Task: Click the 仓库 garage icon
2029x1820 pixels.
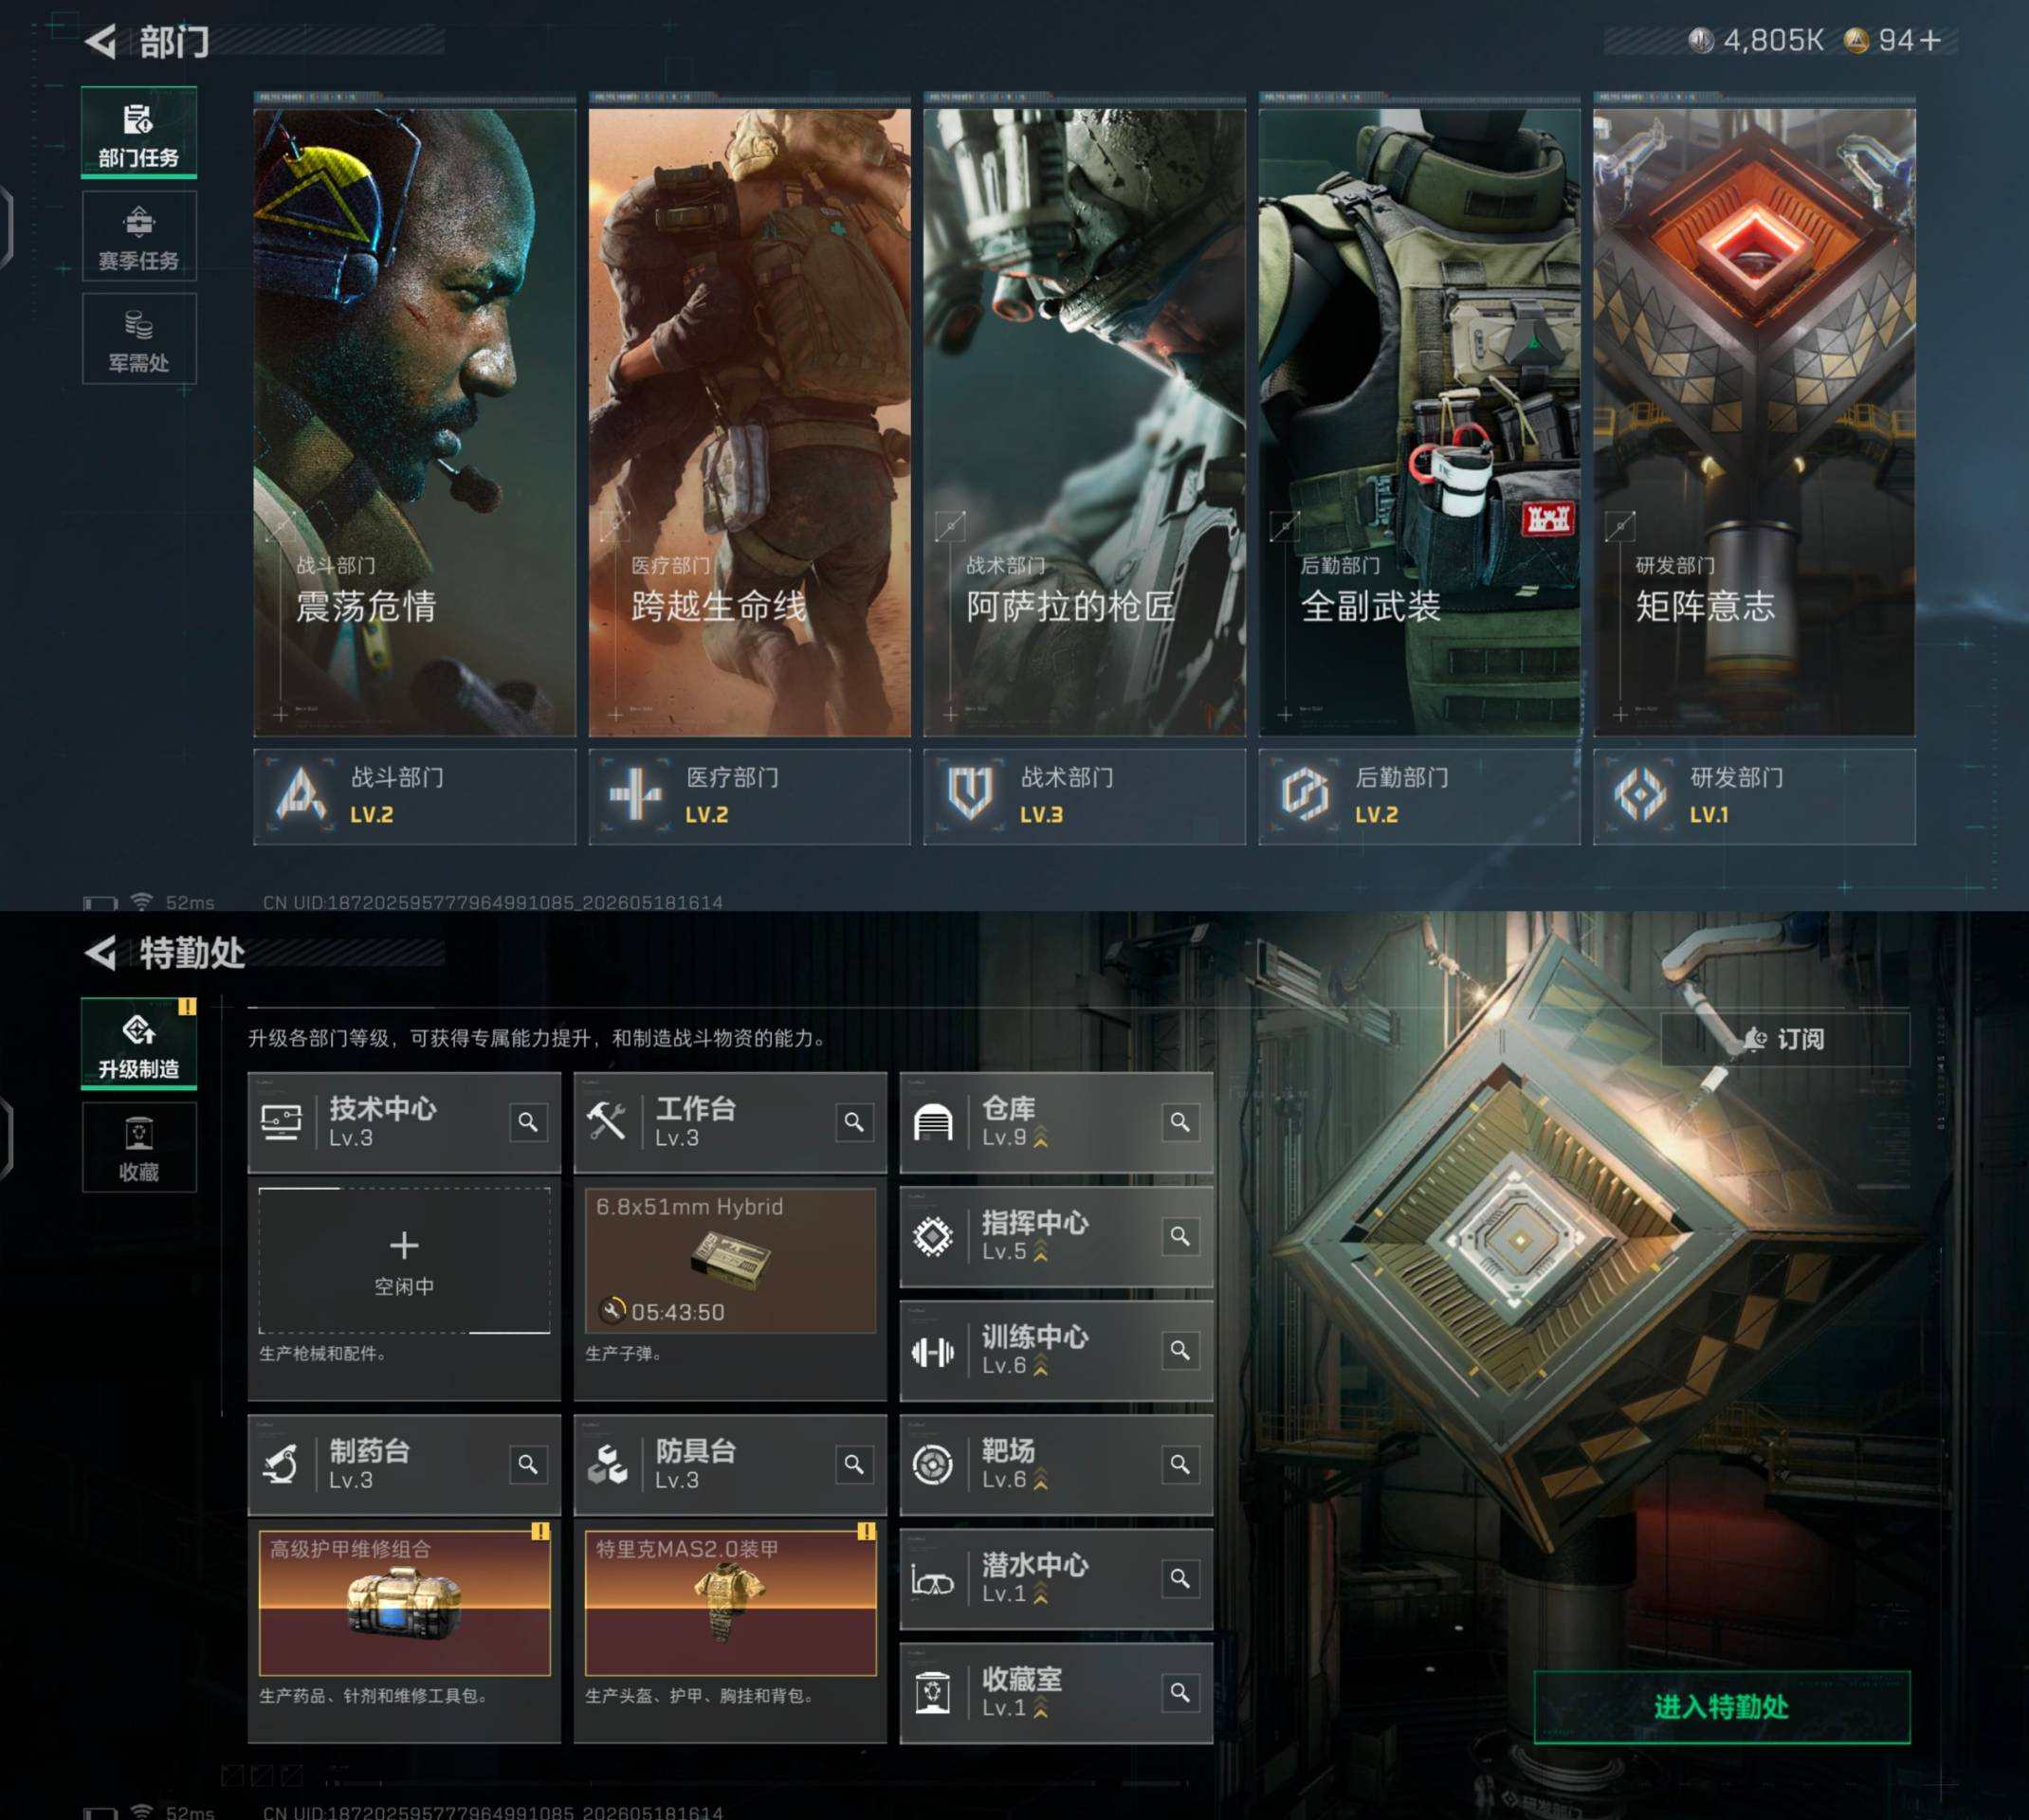Action: pos(933,1122)
